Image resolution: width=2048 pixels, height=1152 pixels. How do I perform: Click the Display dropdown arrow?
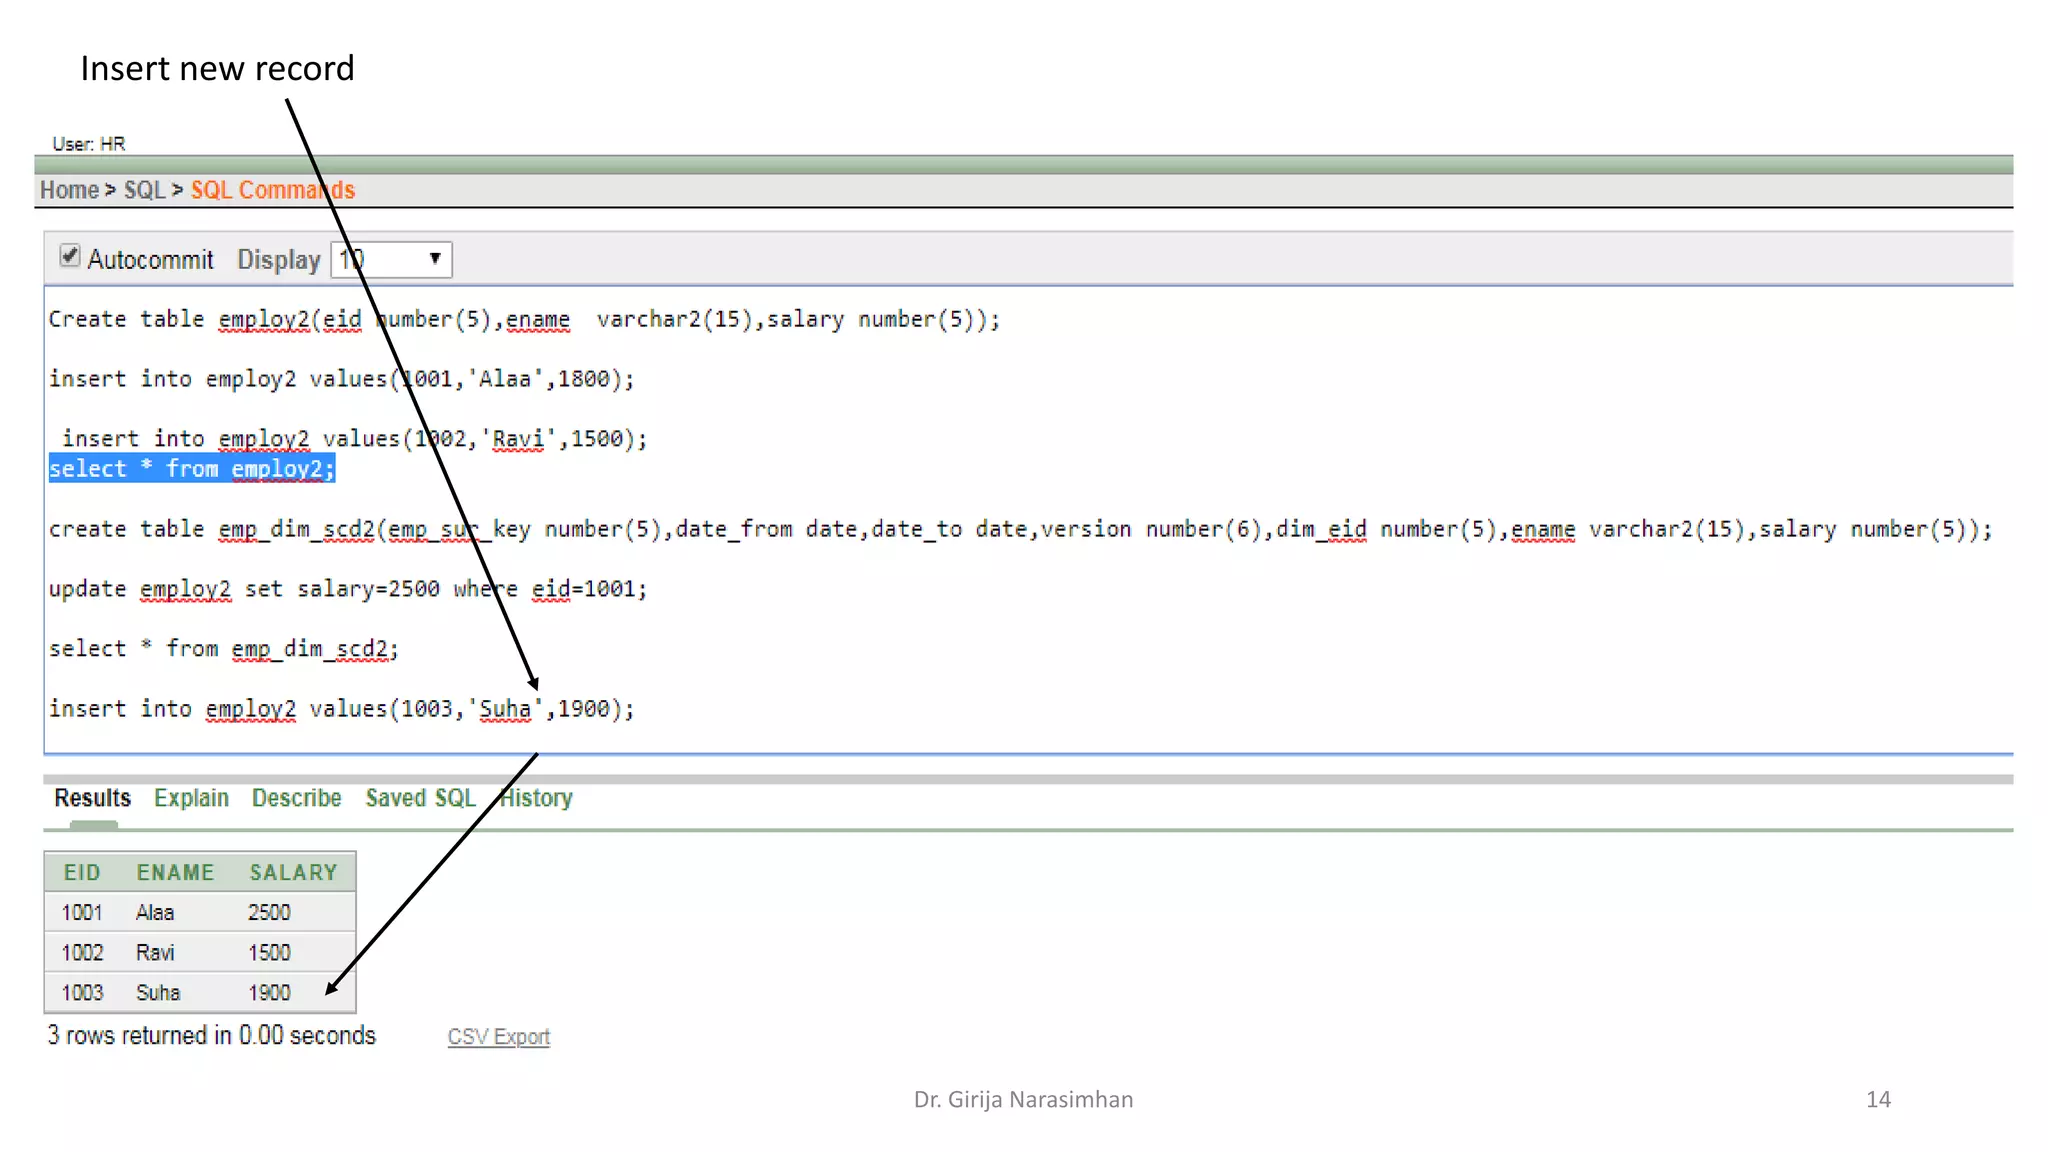(435, 259)
